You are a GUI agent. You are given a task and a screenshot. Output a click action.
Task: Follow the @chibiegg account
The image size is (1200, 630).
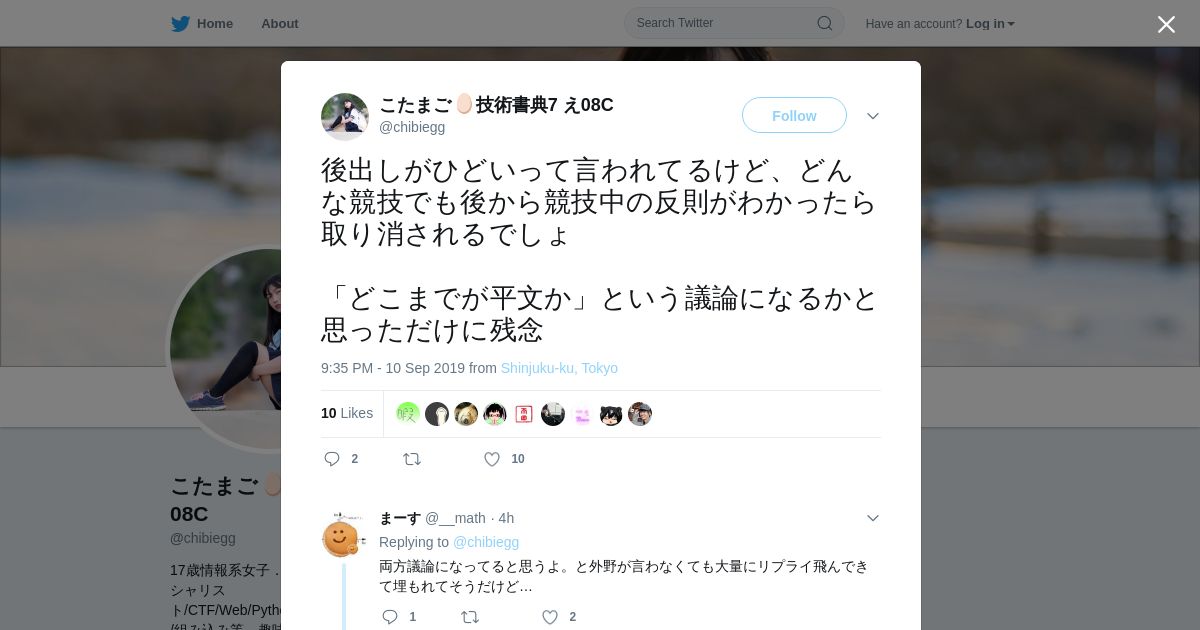click(794, 115)
